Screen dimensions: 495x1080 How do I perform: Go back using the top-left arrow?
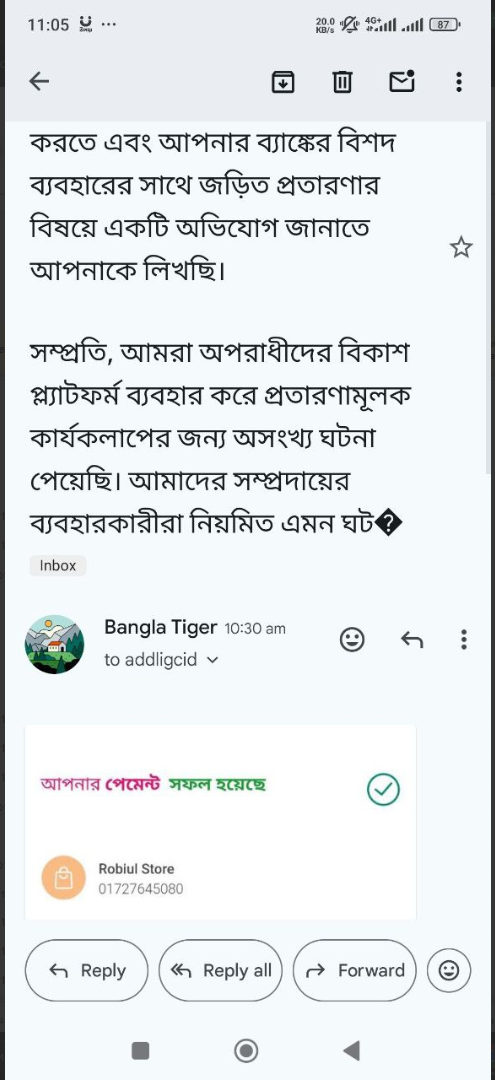39,82
